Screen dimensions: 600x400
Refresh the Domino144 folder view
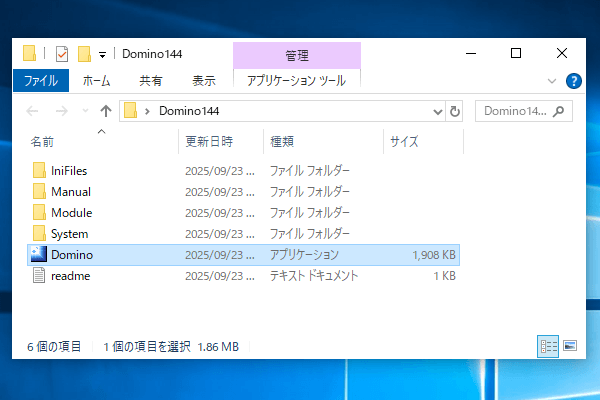click(456, 111)
